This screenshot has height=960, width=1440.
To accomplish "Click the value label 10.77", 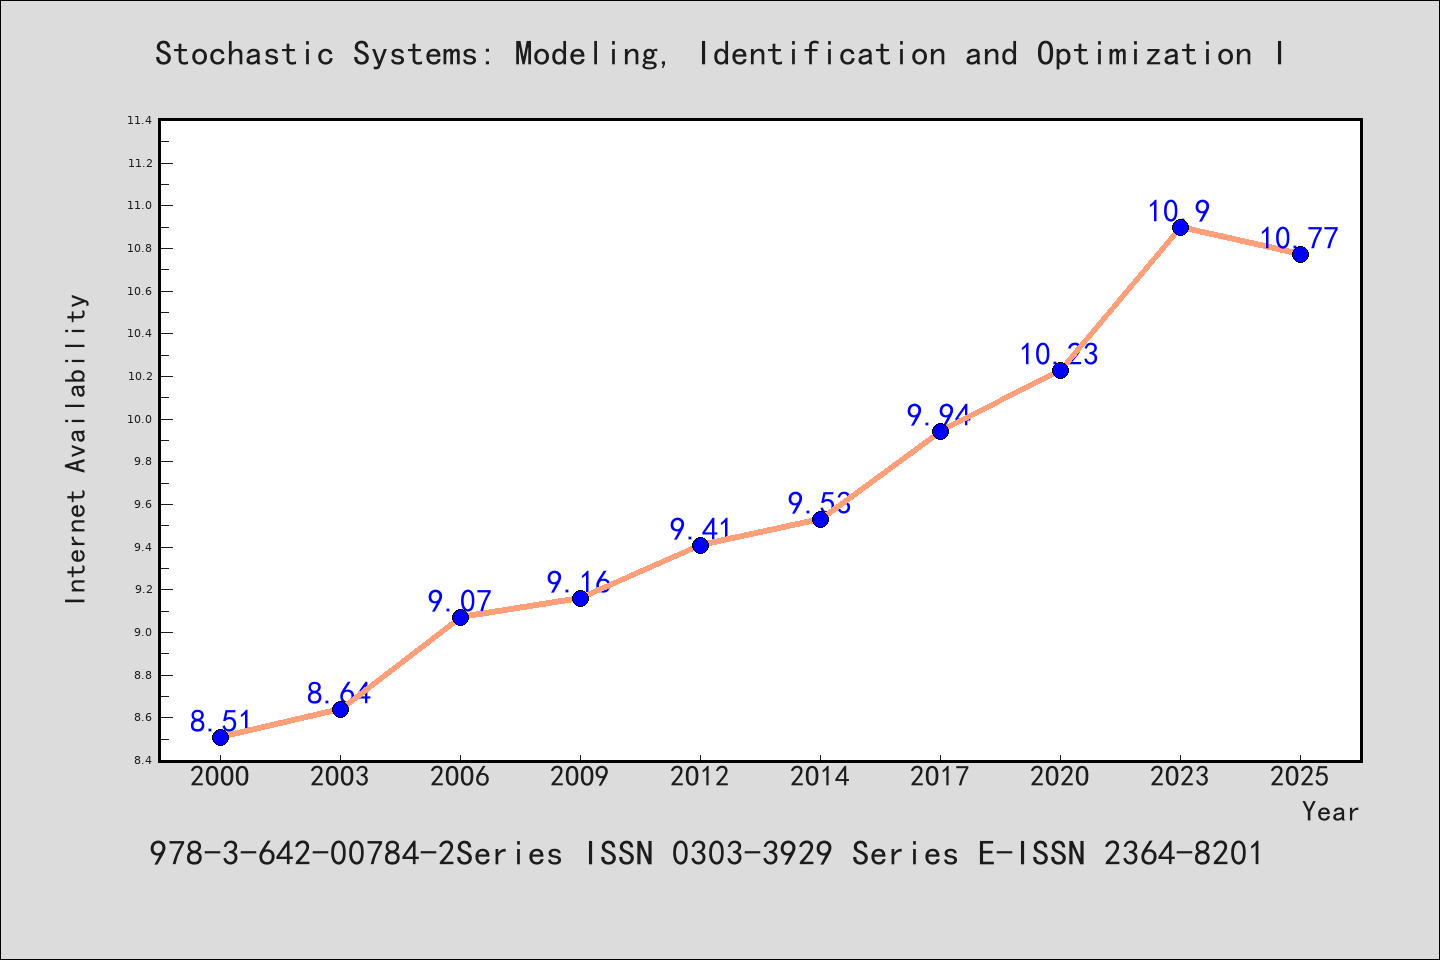I will click(1299, 238).
